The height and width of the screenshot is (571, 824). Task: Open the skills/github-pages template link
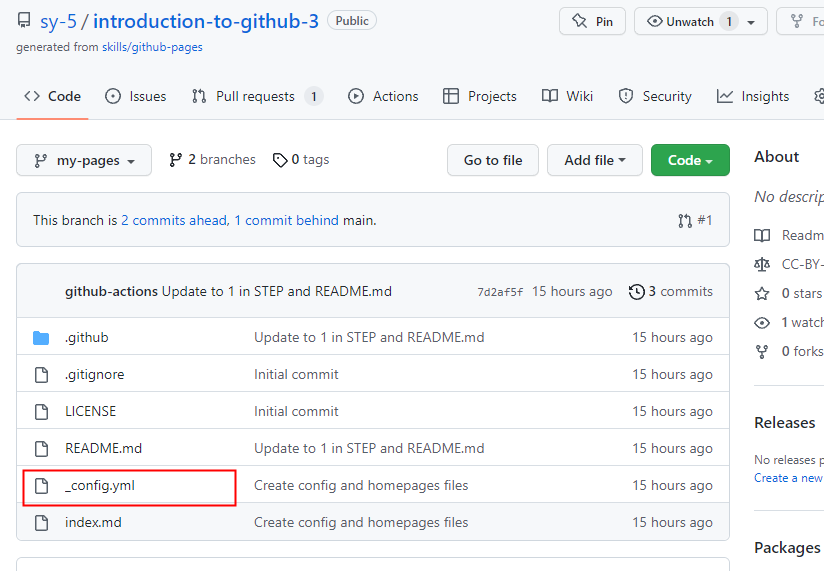(x=152, y=47)
